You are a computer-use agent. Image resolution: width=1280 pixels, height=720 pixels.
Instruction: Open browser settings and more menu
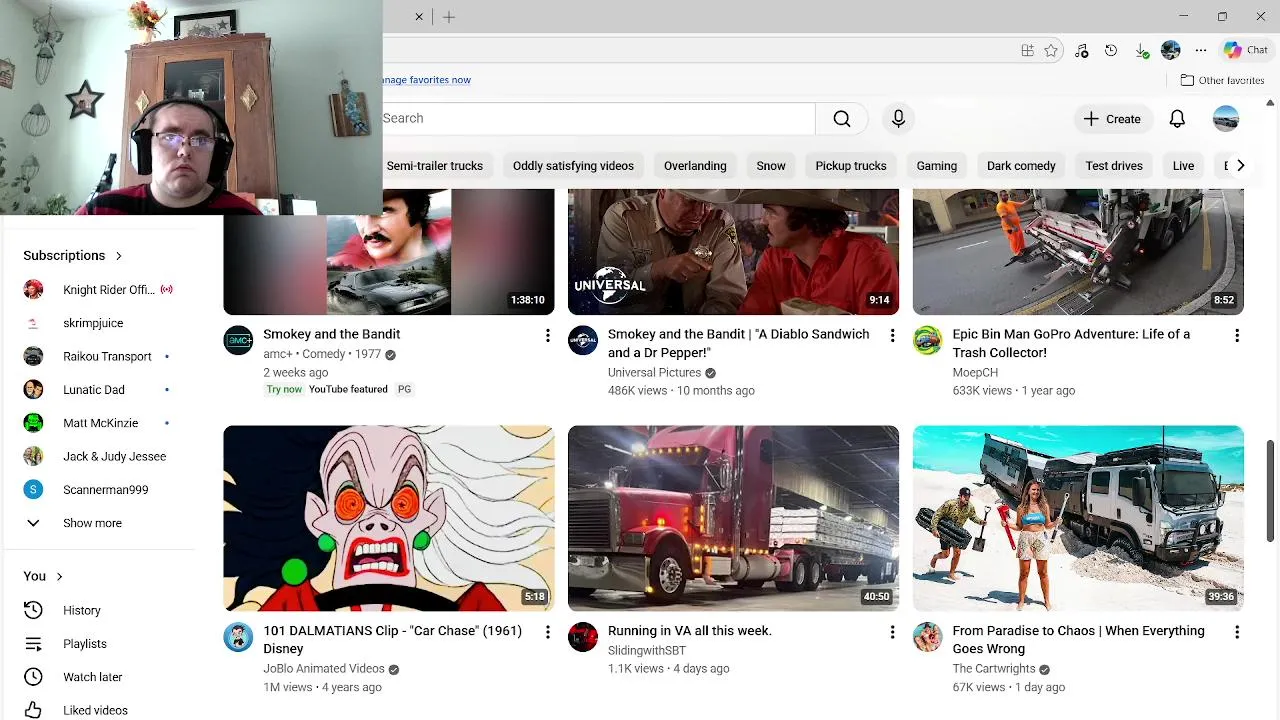1201,50
